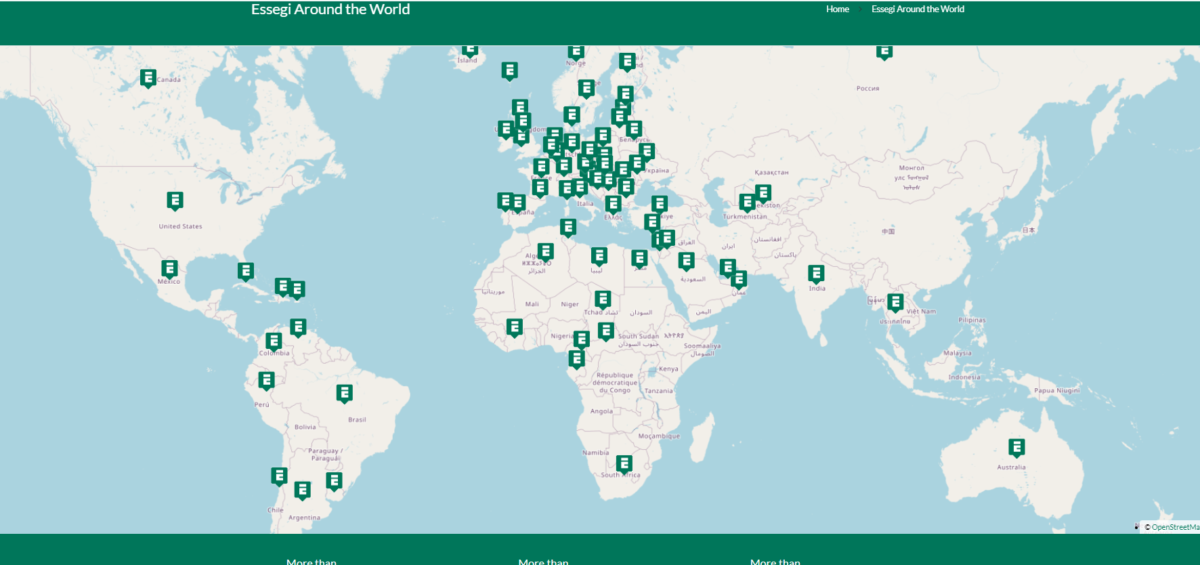
Task: Select the marker in Algeria
Action: coord(545,251)
